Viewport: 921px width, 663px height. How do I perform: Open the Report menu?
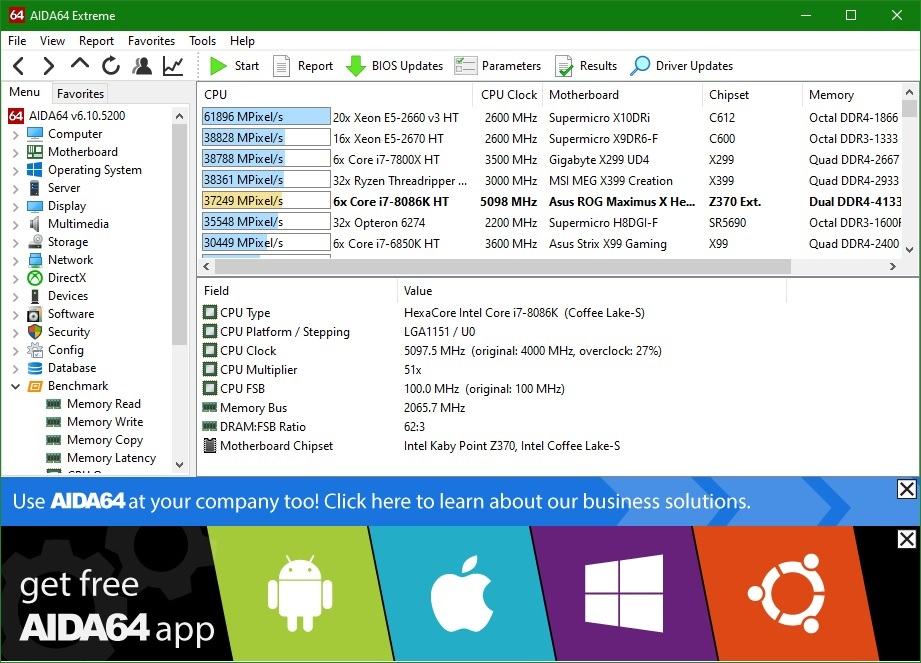coord(96,41)
